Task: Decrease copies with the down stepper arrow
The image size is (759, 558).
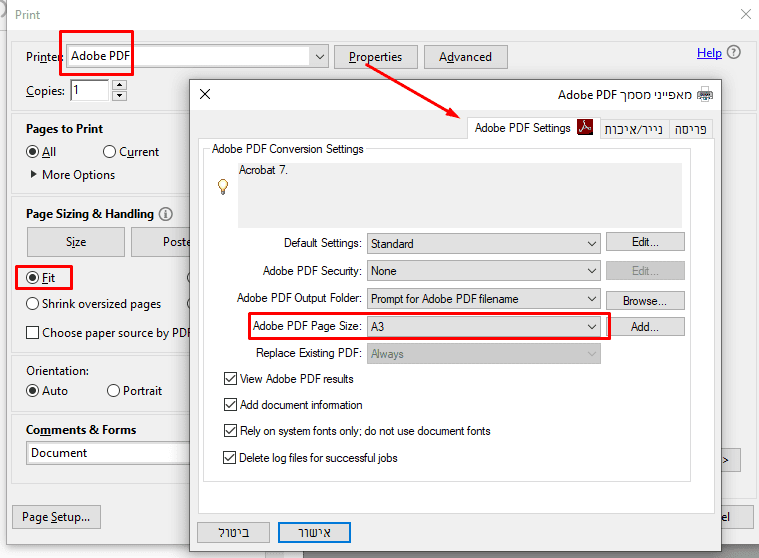Action: click(119, 96)
